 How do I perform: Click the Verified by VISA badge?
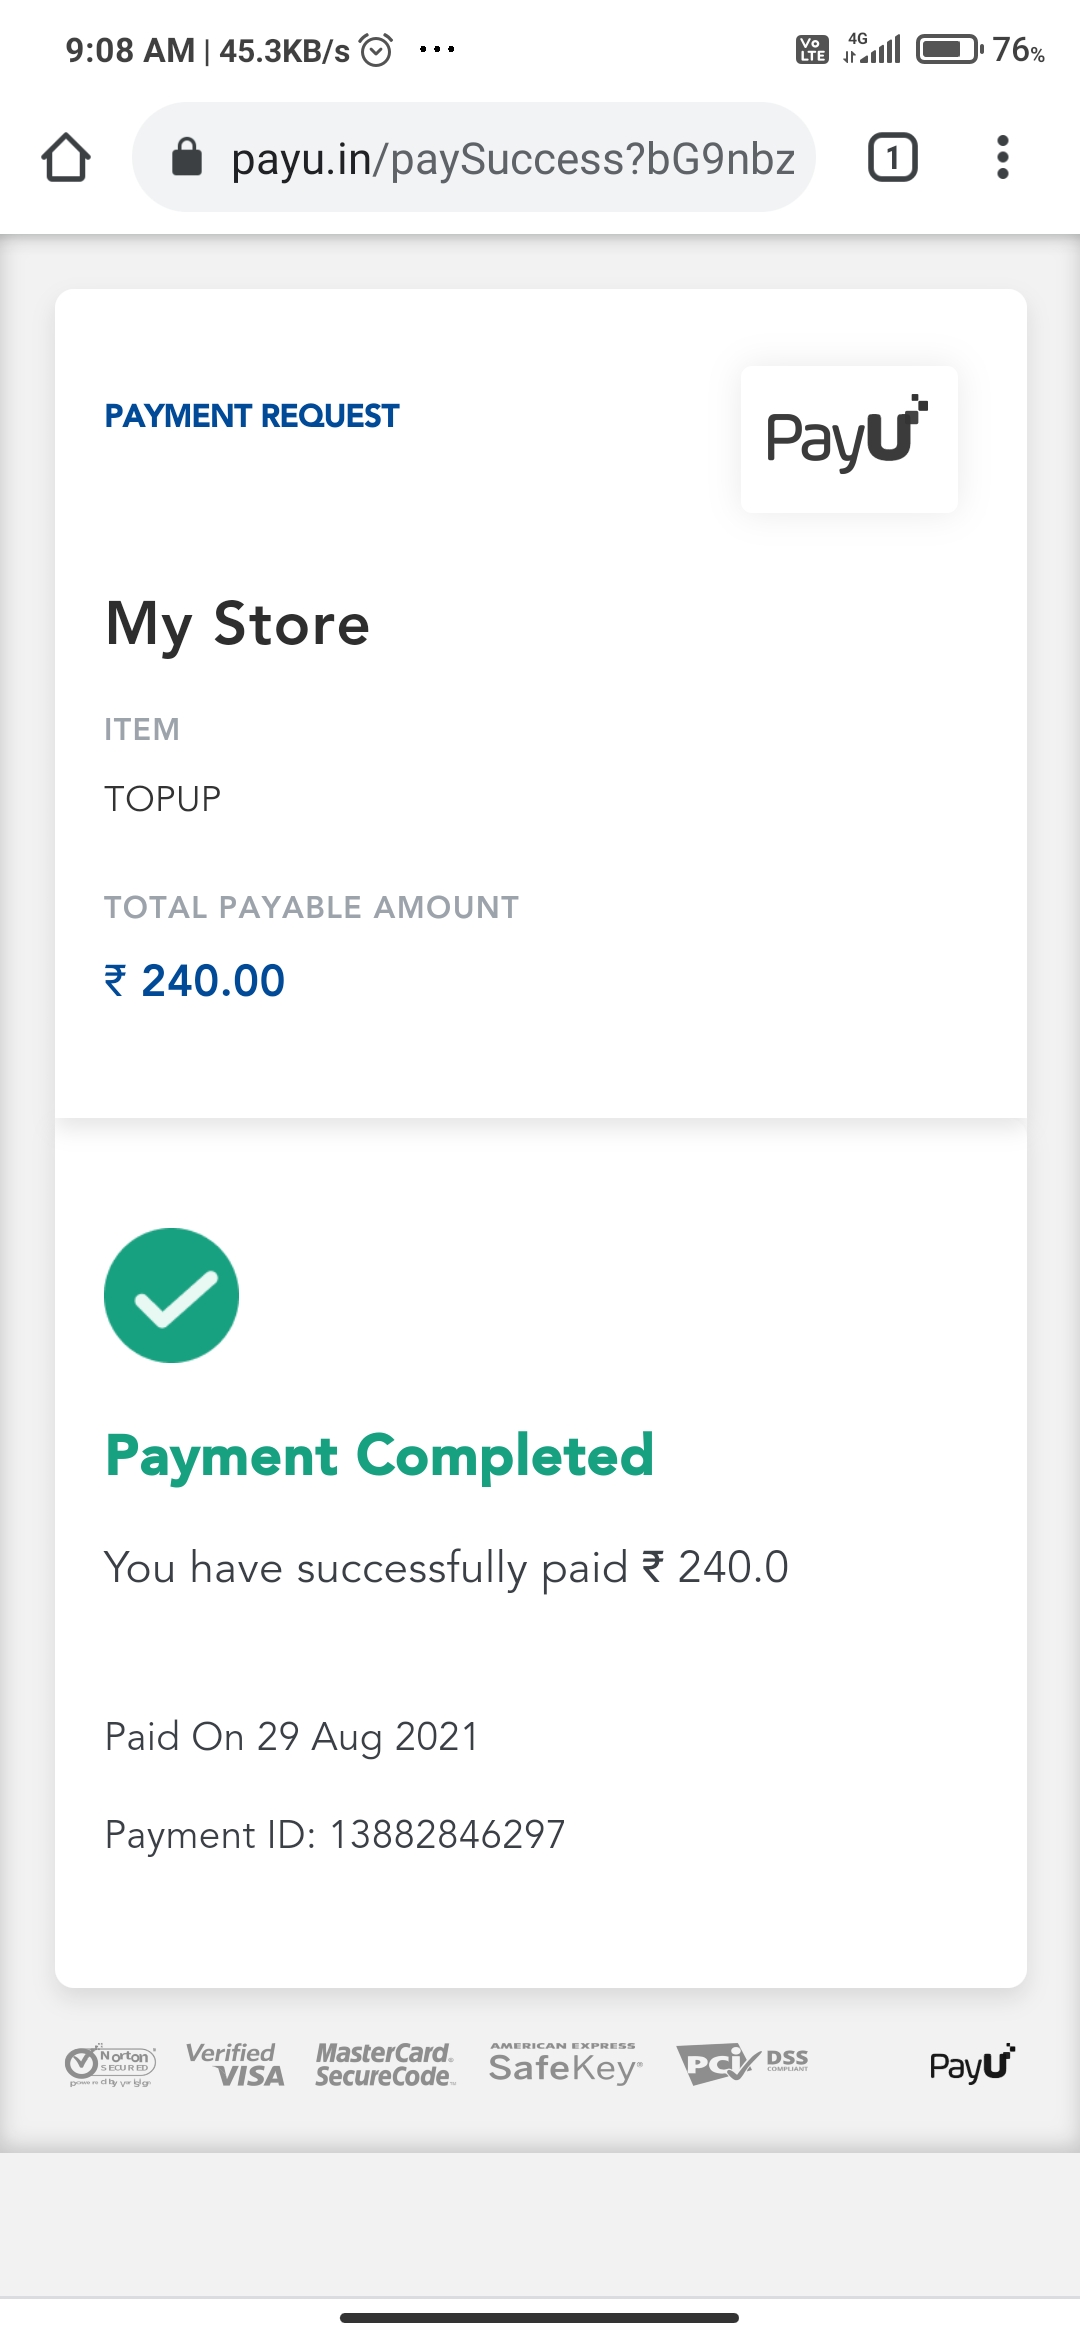point(236,2064)
